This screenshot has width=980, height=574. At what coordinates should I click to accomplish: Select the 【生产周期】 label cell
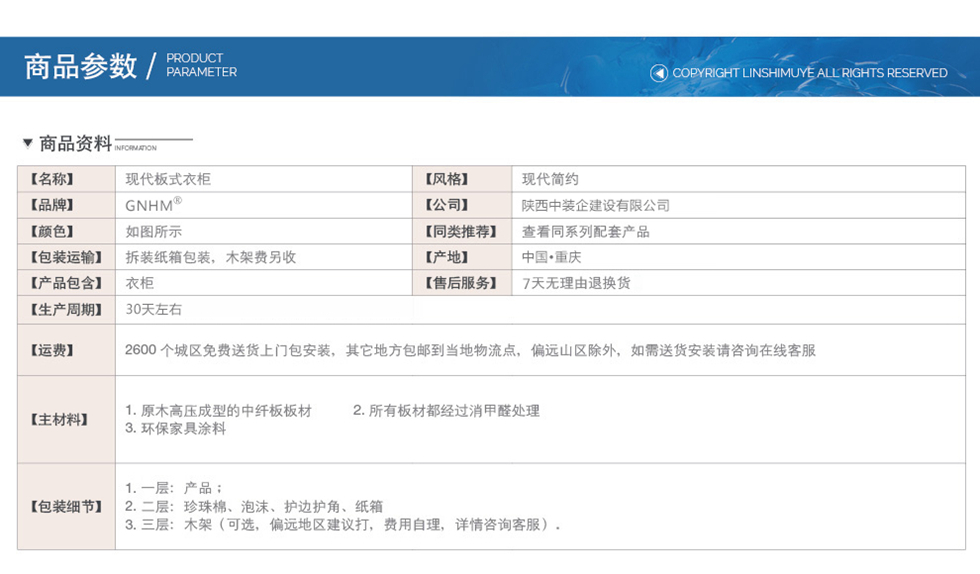(66, 309)
